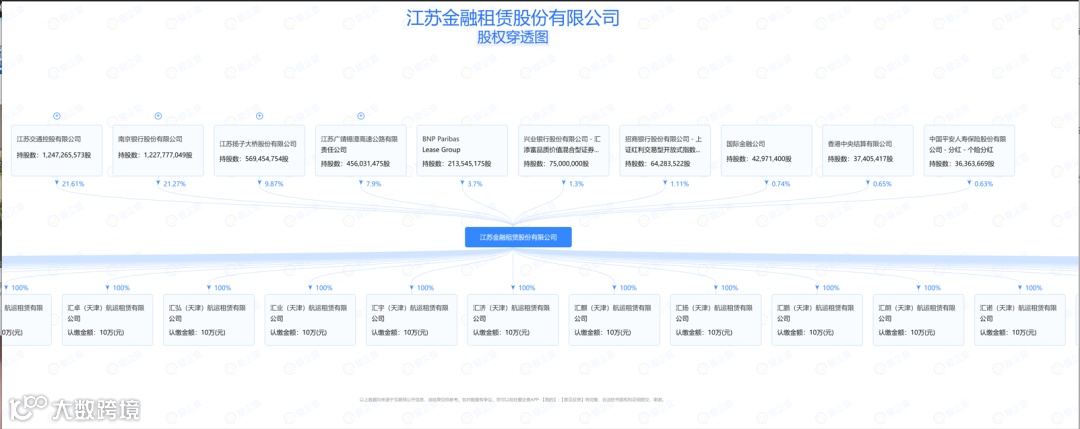This screenshot has width=1080, height=429.
Task: Expand shareholders above 江苏扬子大桥股份有限公司
Action: tap(260, 116)
